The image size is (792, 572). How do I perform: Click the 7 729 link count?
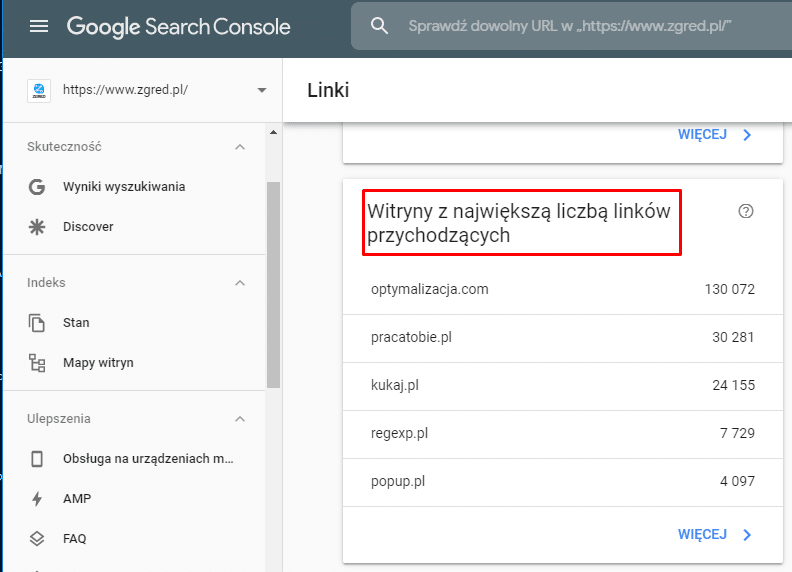(x=737, y=434)
